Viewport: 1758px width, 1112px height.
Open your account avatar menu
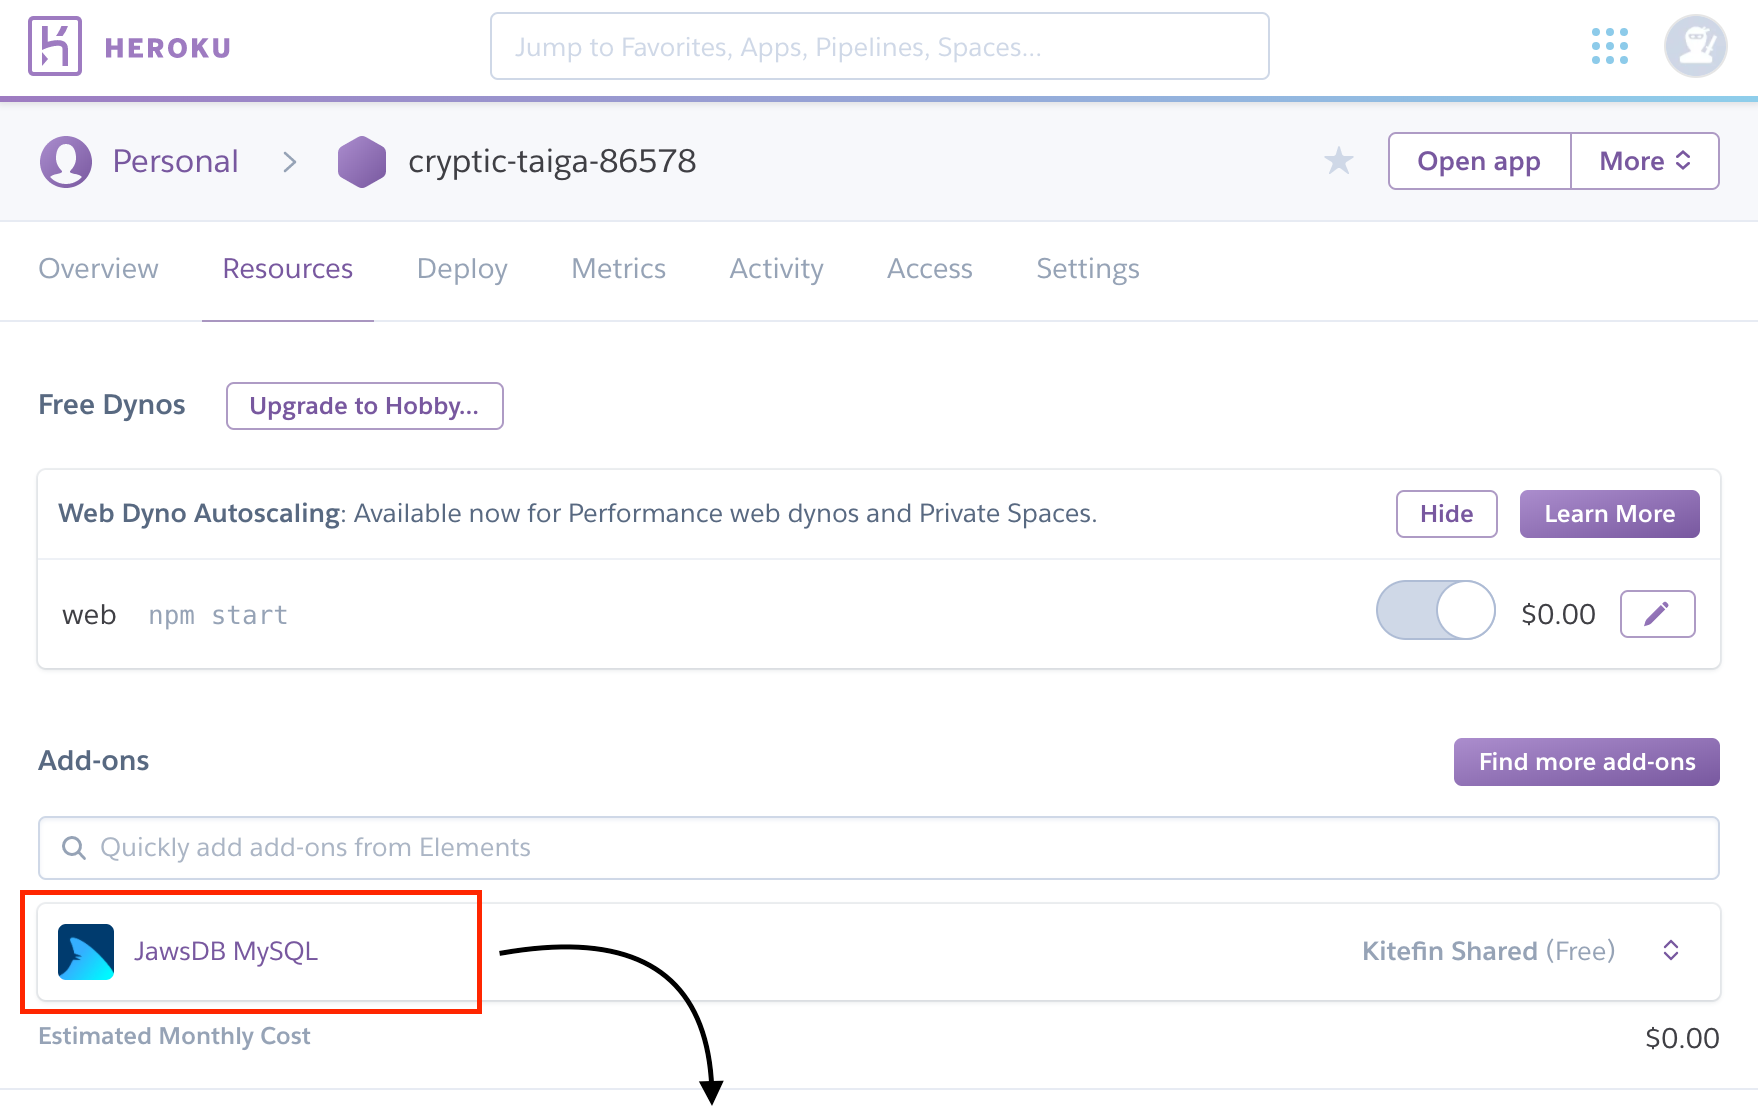tap(1695, 46)
